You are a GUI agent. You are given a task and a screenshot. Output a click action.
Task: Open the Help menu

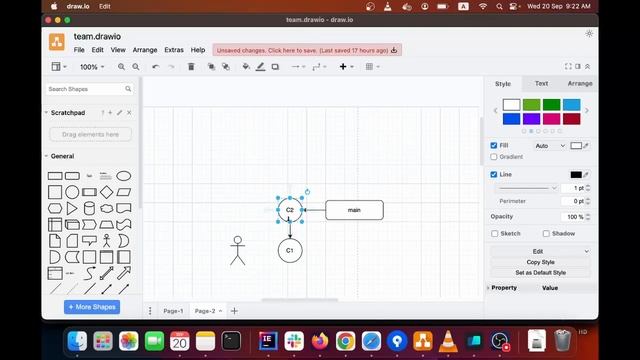point(198,50)
